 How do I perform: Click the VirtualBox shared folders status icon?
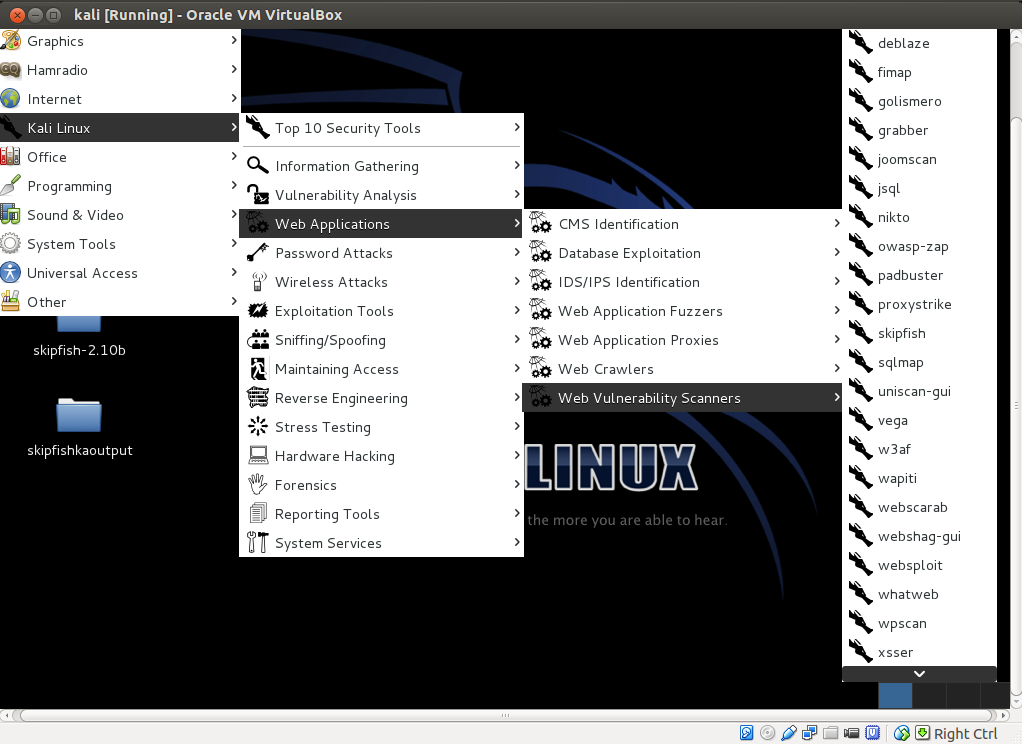(830, 733)
